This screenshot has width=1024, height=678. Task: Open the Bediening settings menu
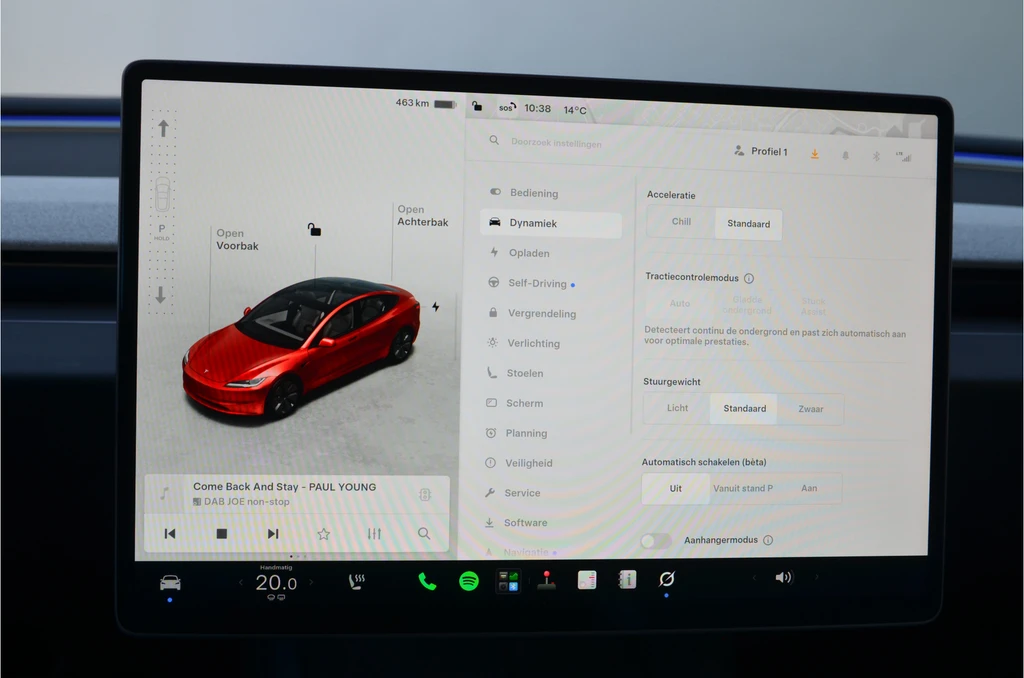(551, 193)
